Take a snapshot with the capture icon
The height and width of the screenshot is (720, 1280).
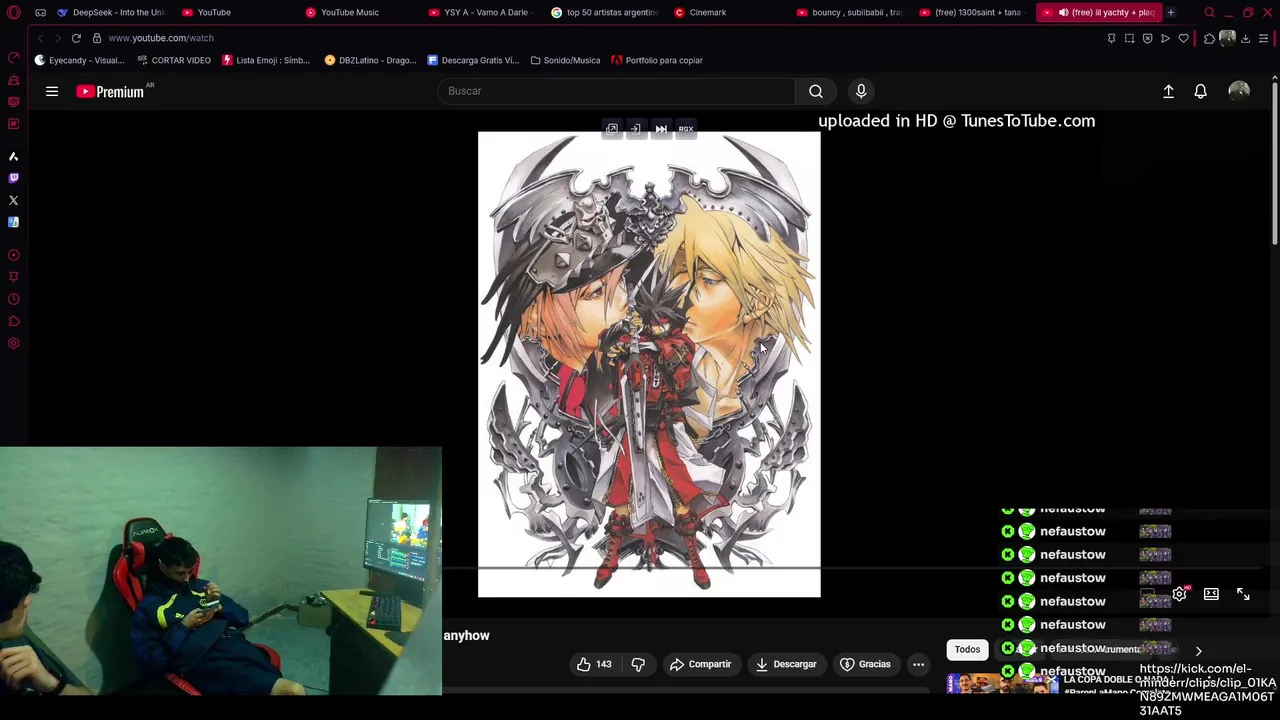point(1129,38)
